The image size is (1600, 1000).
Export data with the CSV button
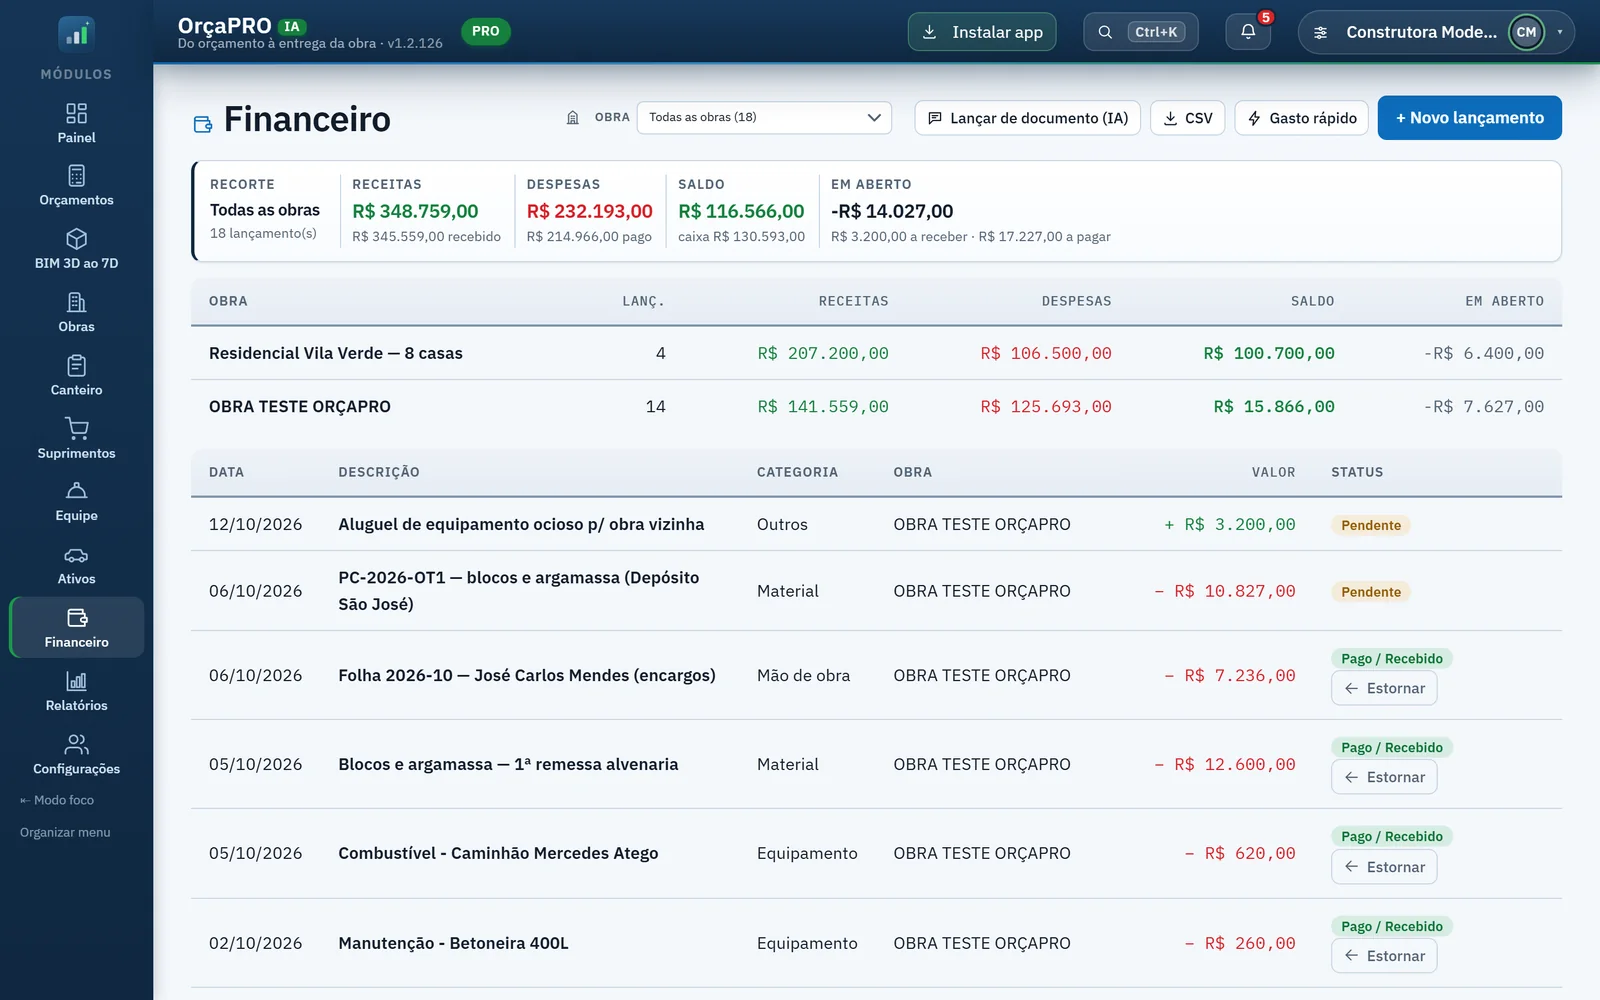pyautogui.click(x=1188, y=118)
